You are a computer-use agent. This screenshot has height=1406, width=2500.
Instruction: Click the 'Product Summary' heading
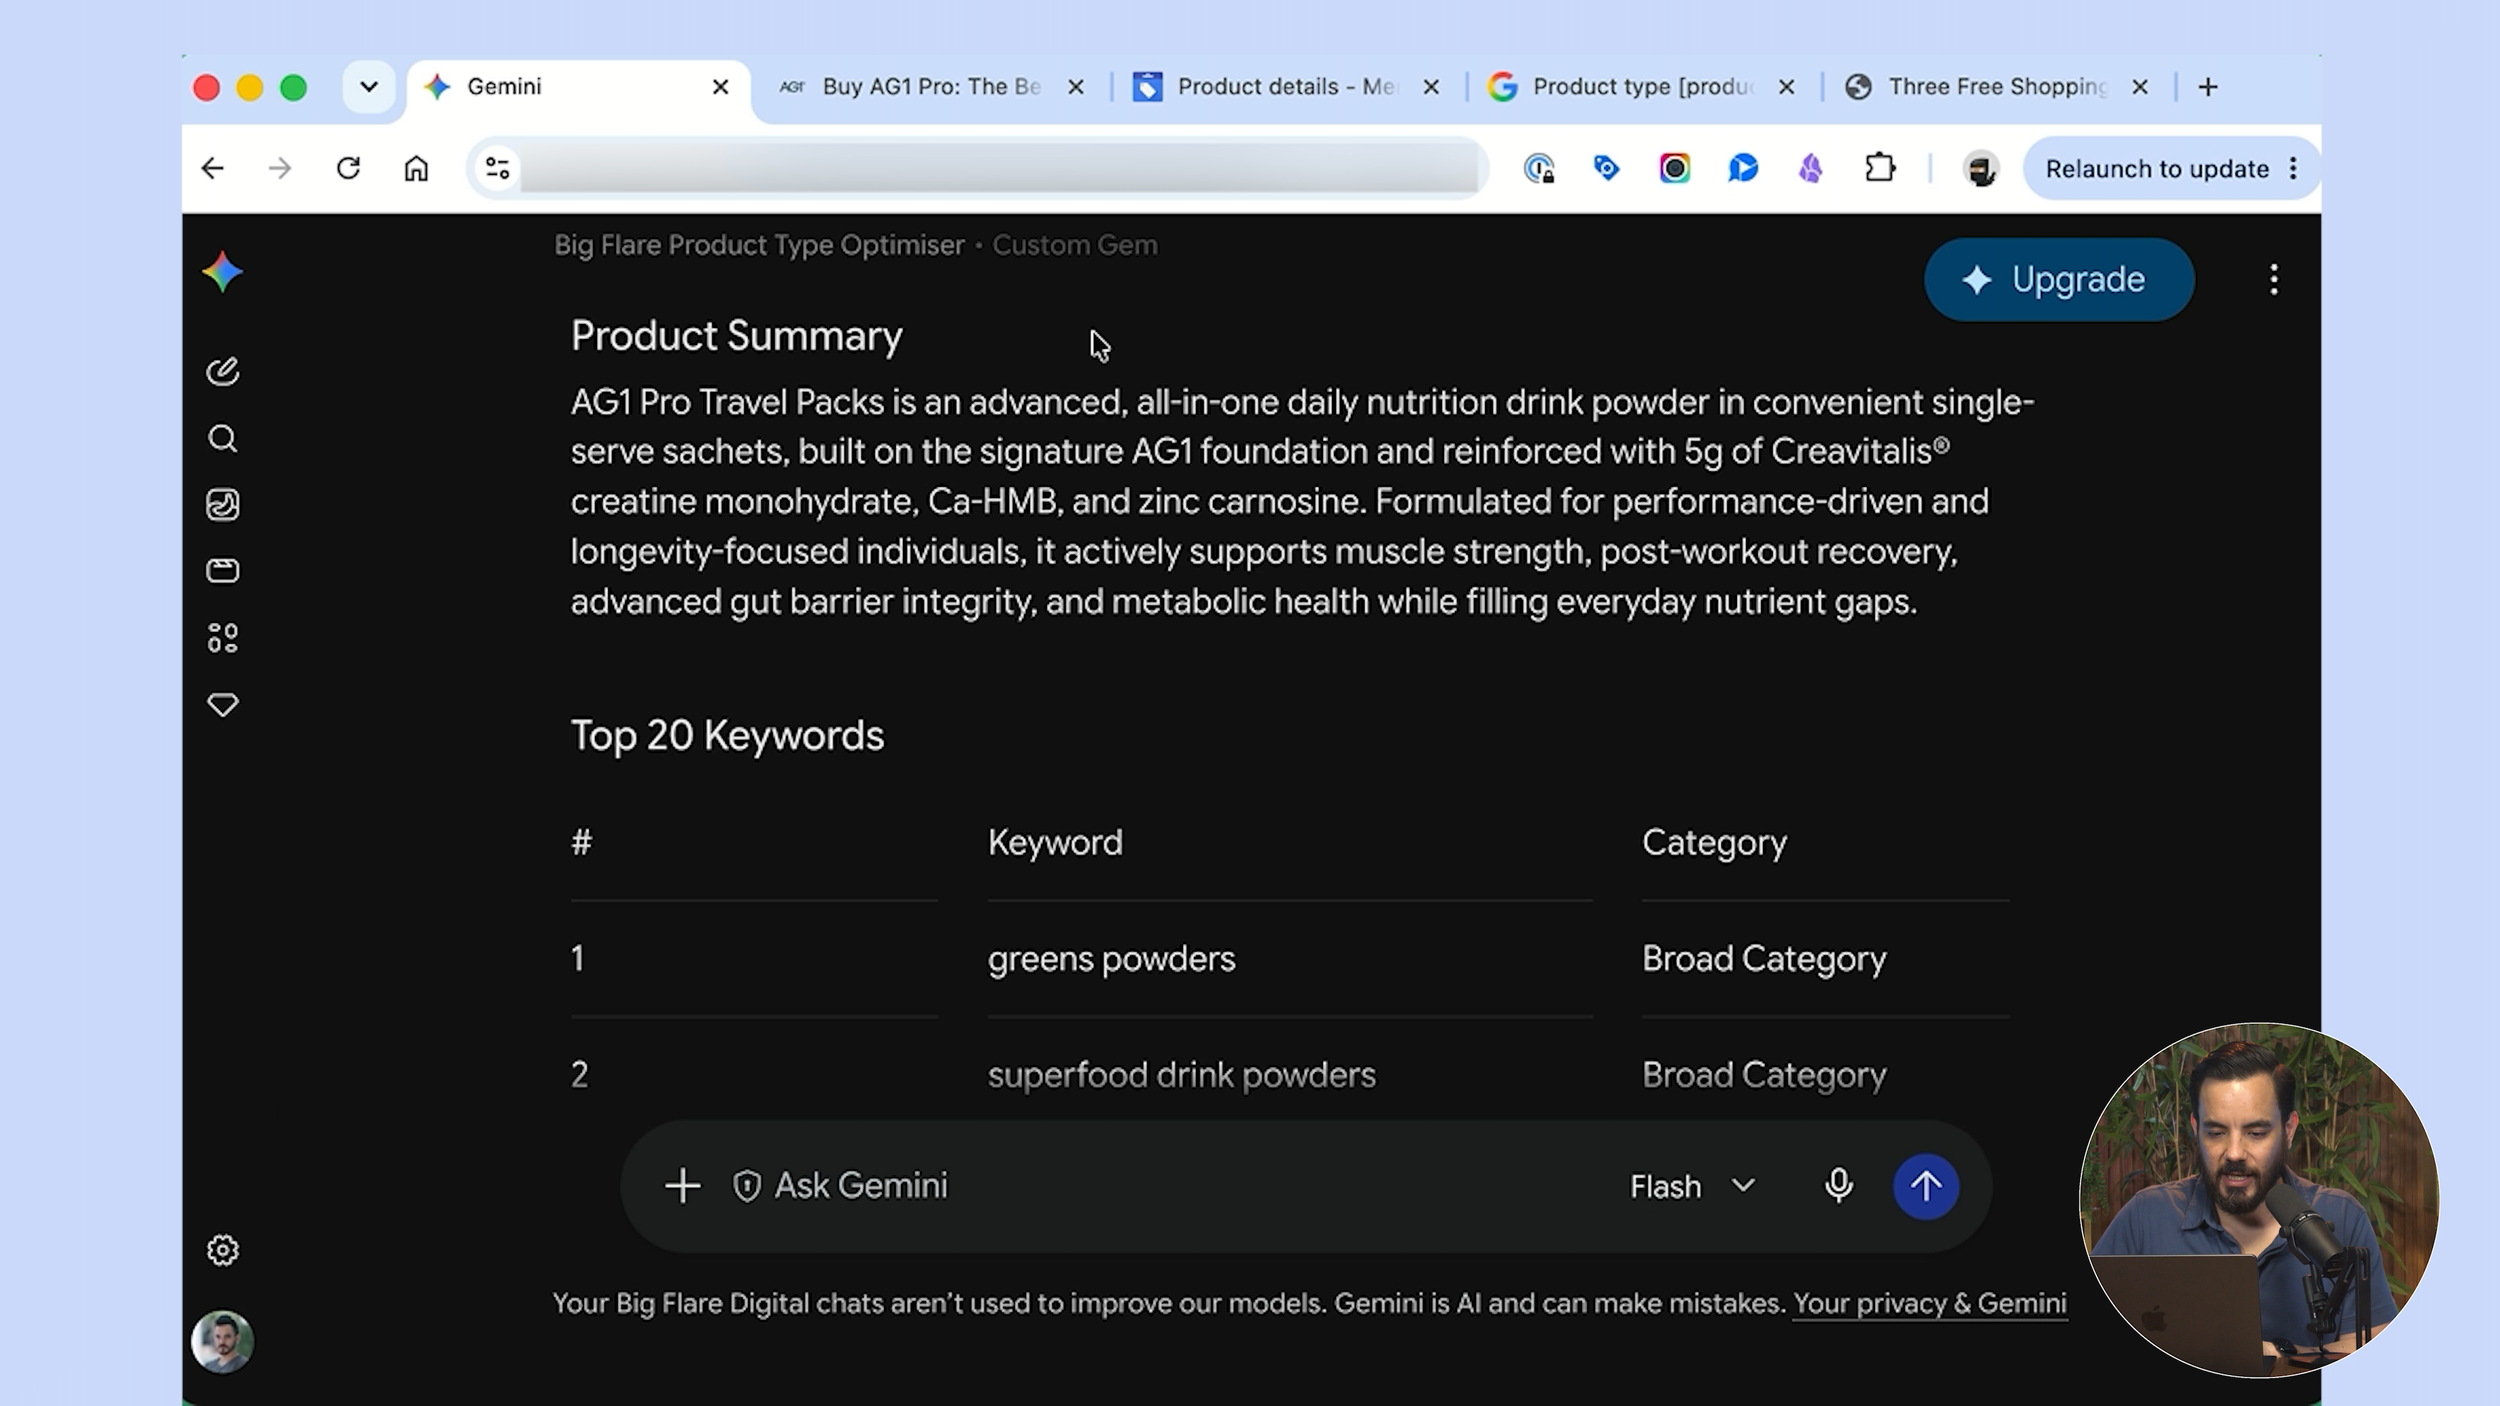736,336
